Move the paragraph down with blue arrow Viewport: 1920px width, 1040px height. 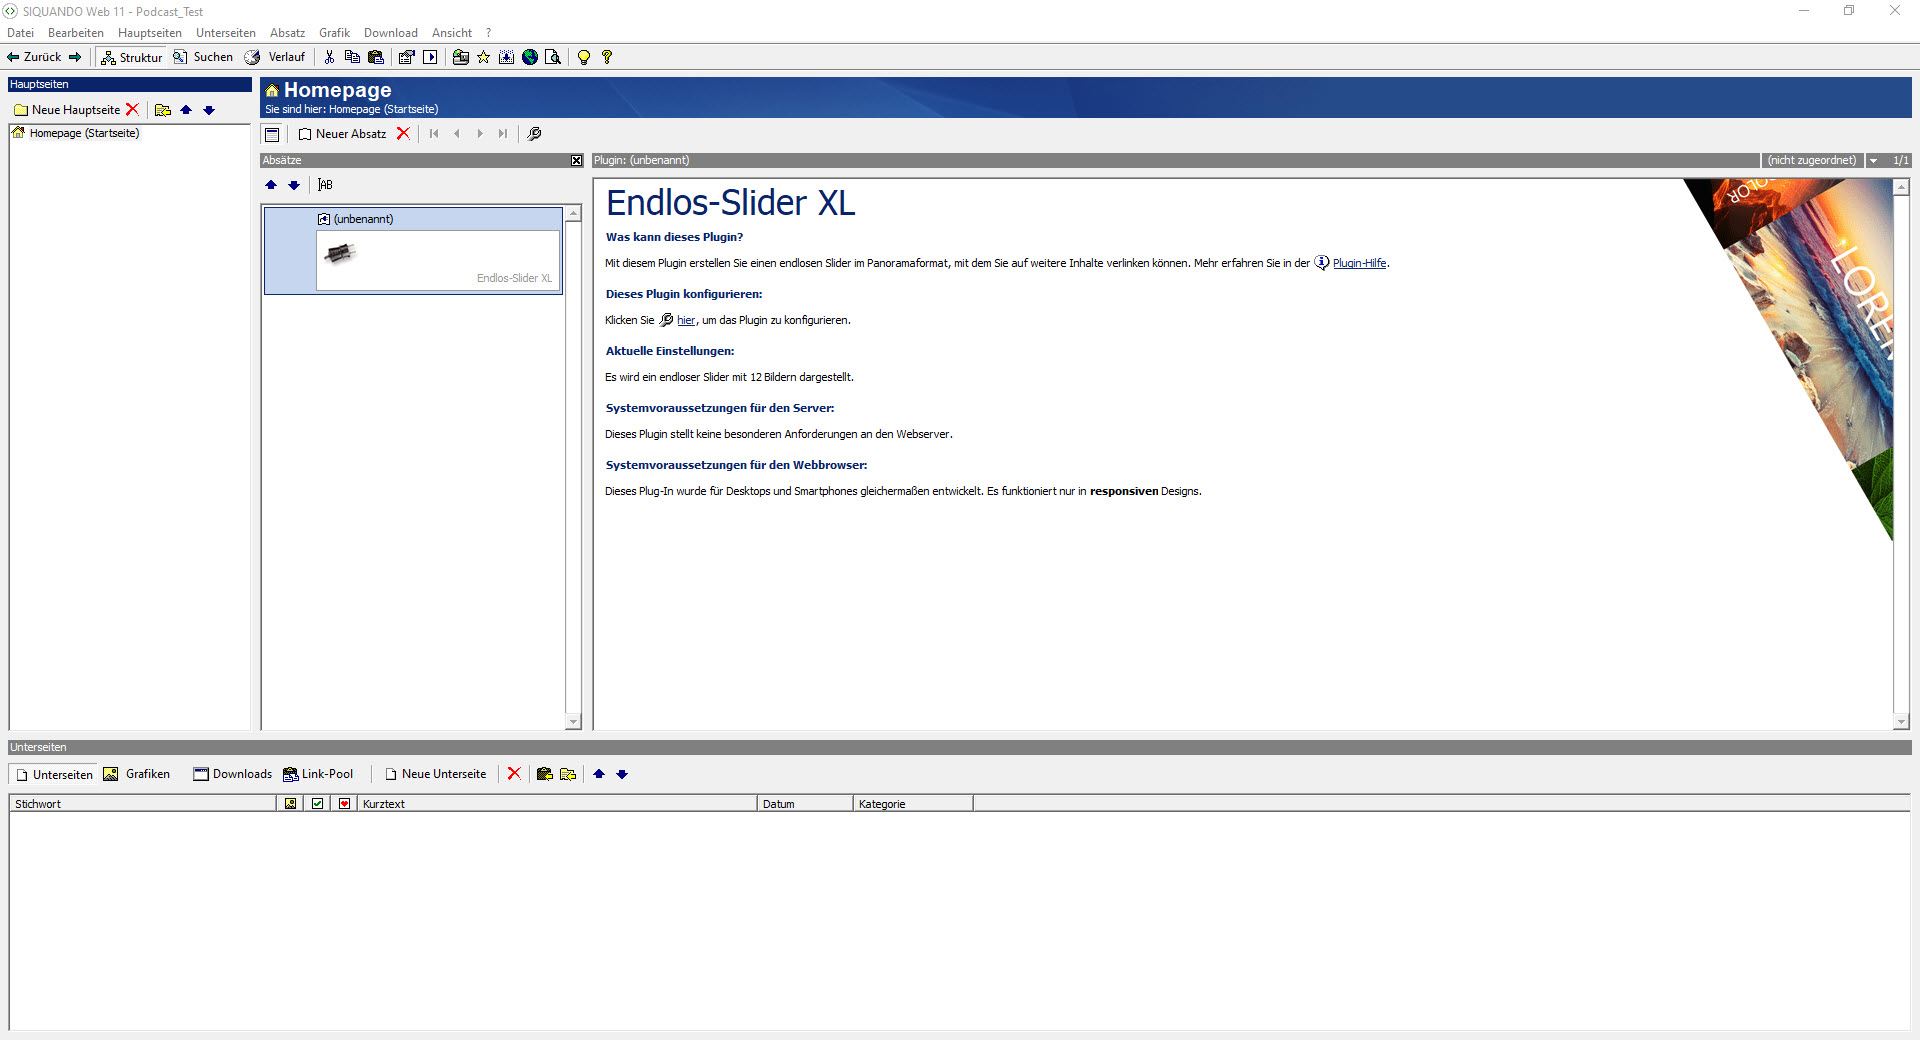[294, 185]
